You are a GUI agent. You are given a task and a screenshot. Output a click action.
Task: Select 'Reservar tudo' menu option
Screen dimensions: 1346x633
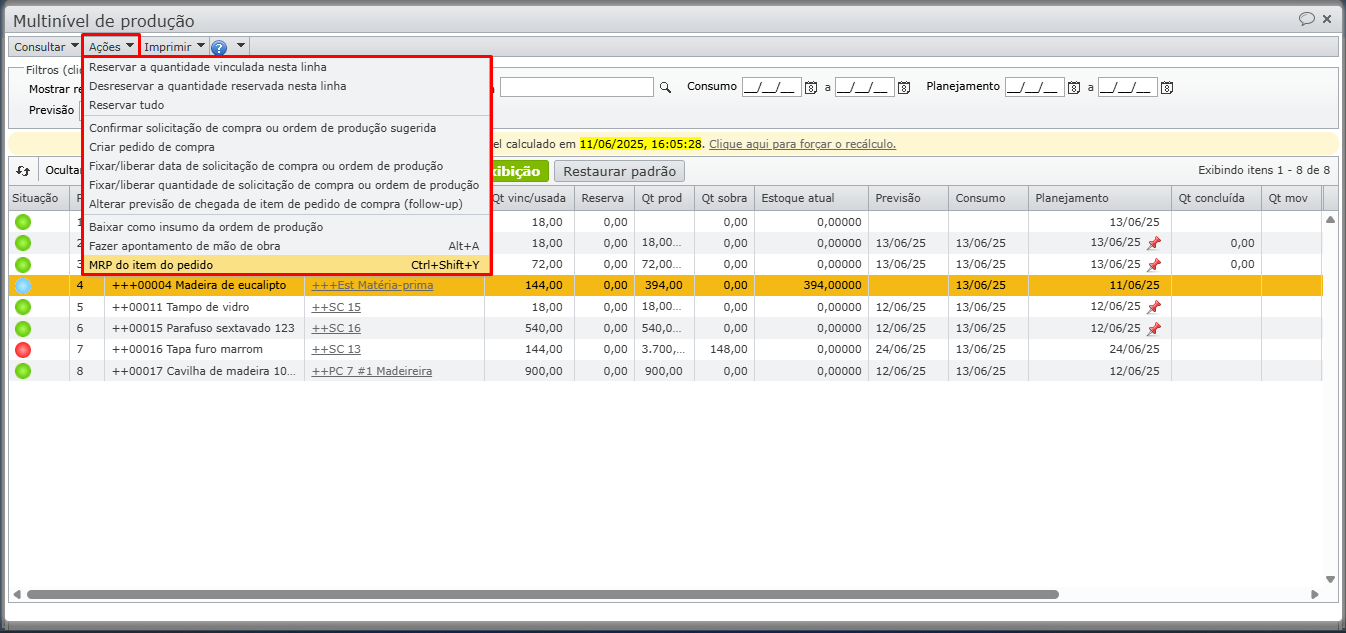coord(126,105)
